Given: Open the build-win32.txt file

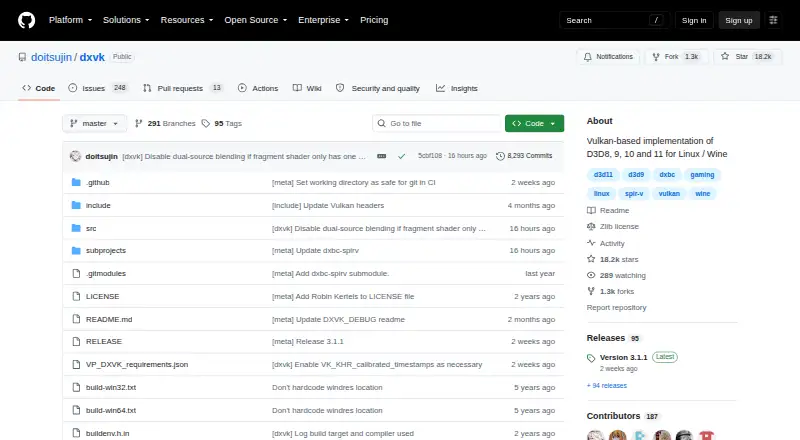Looking at the screenshot, I should (111, 387).
